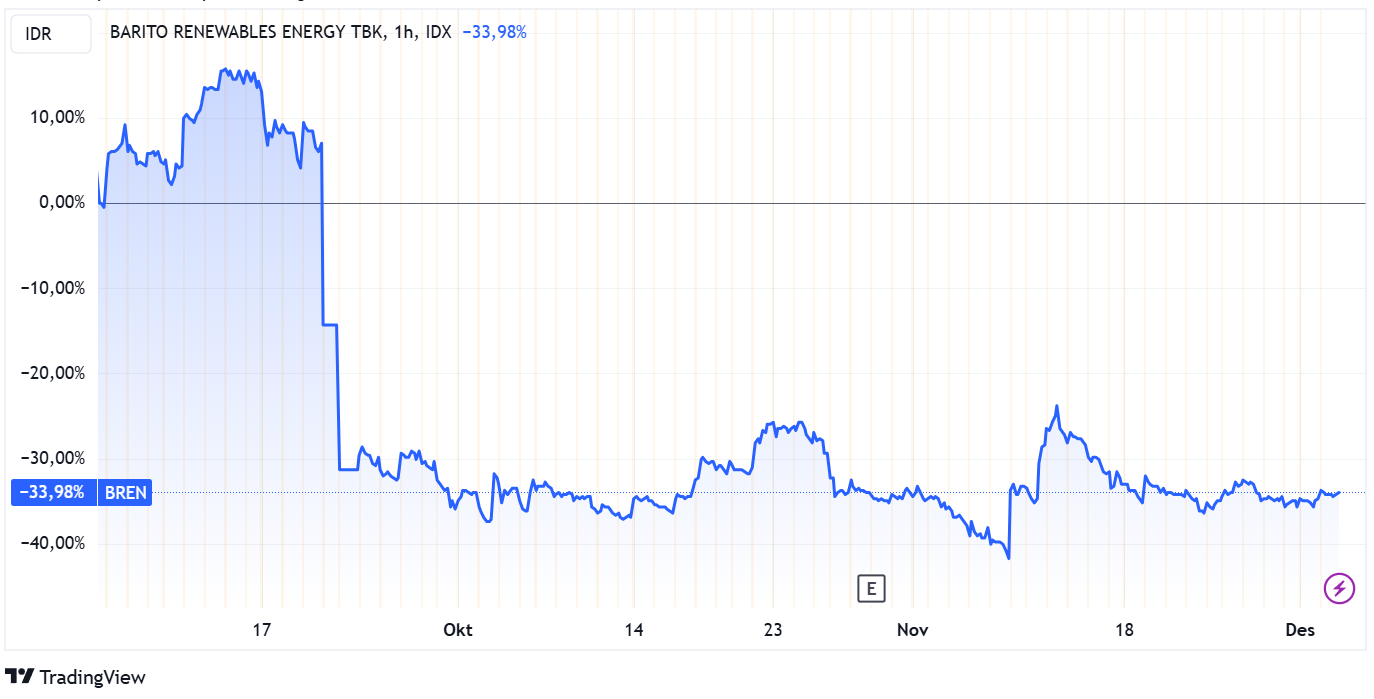The height and width of the screenshot is (699, 1374).
Task: Click the Des month label
Action: (x=1299, y=630)
